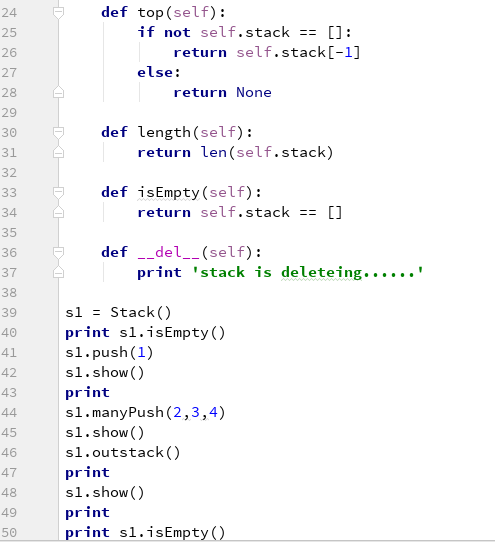The height and width of the screenshot is (542, 495).
Task: Click the __del__ method name
Action: [x=169, y=253]
